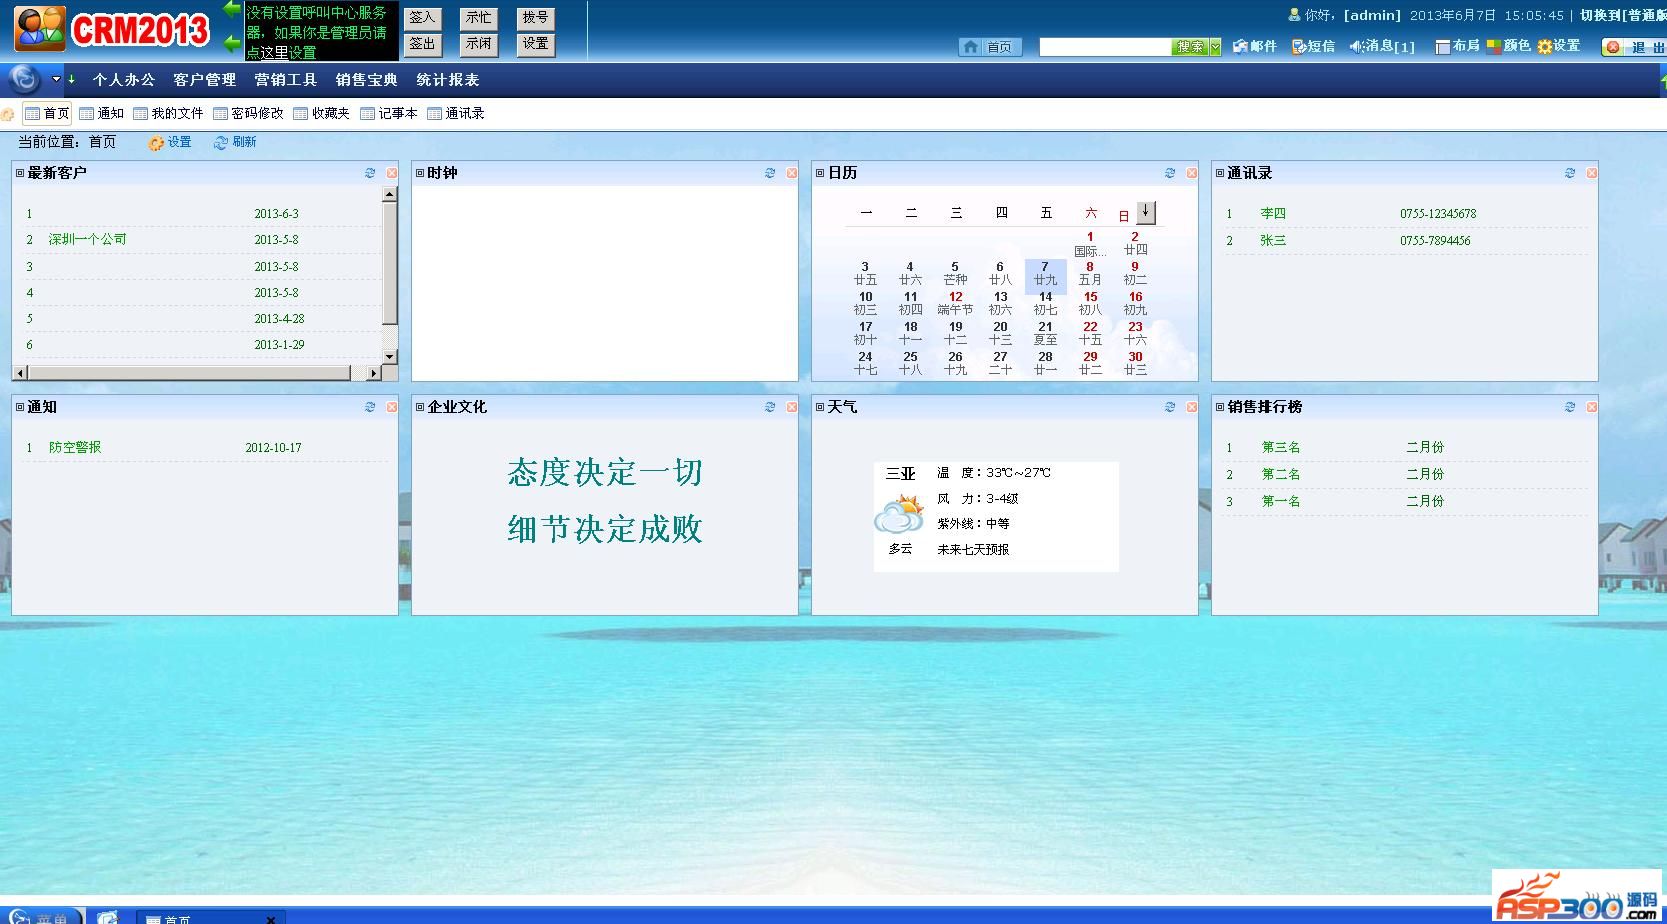1667x924 pixels.
Task: Open 消息 messages with speaker icon
Action: click(x=1381, y=46)
